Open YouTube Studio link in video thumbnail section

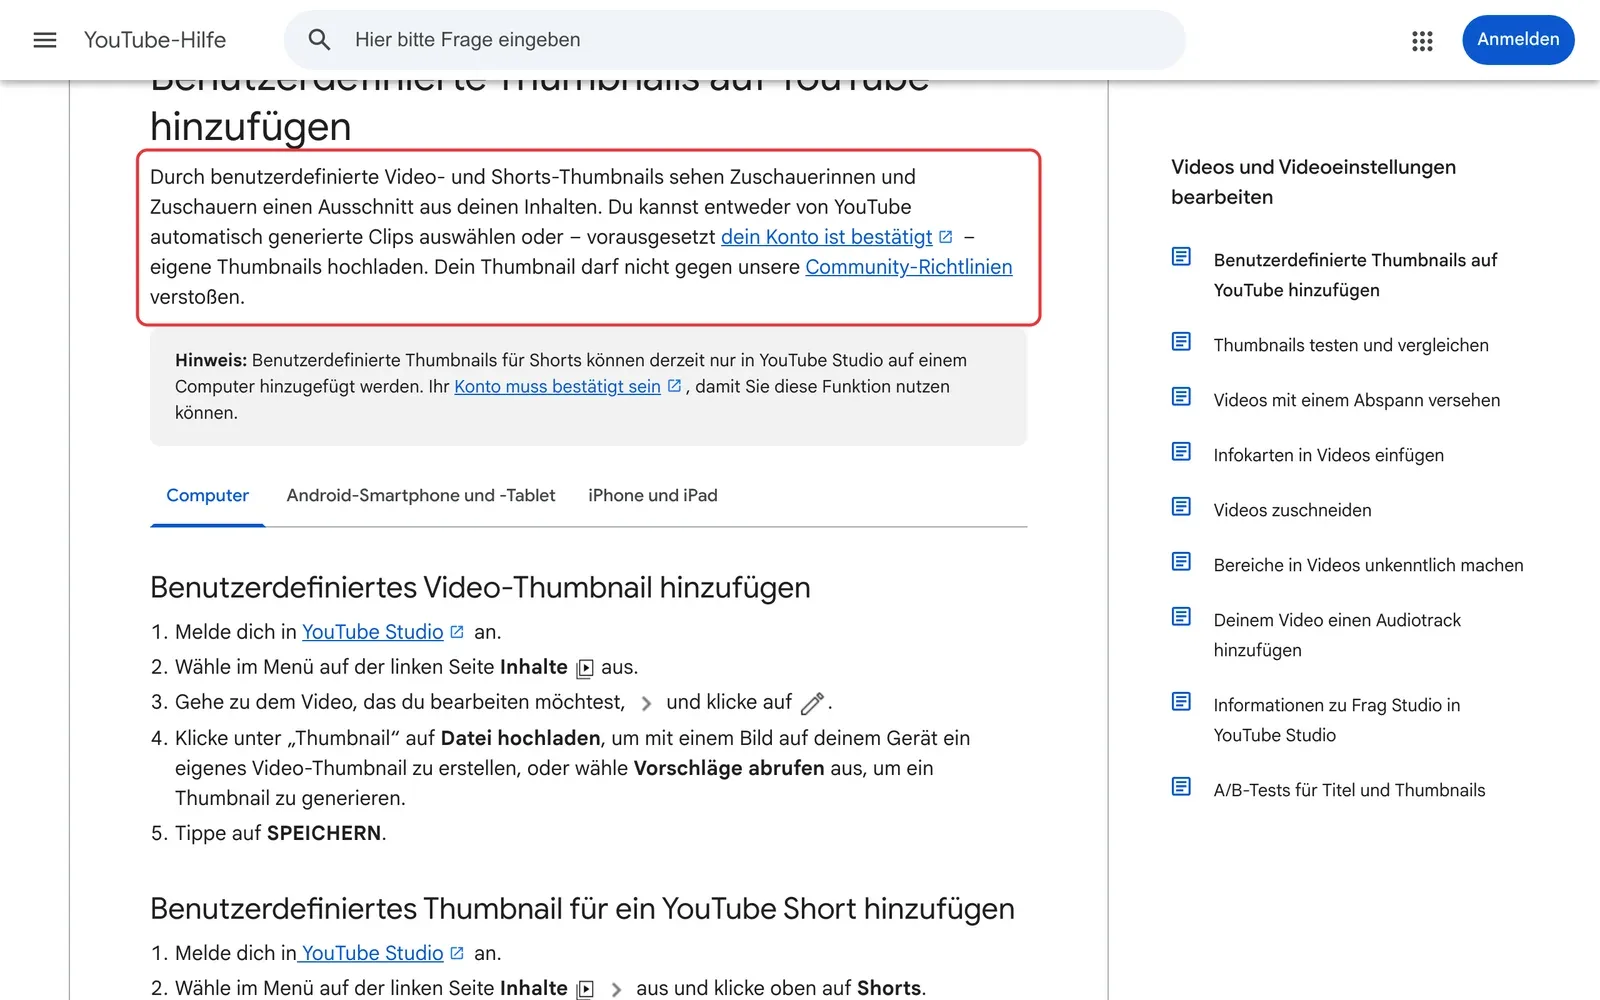372,632
